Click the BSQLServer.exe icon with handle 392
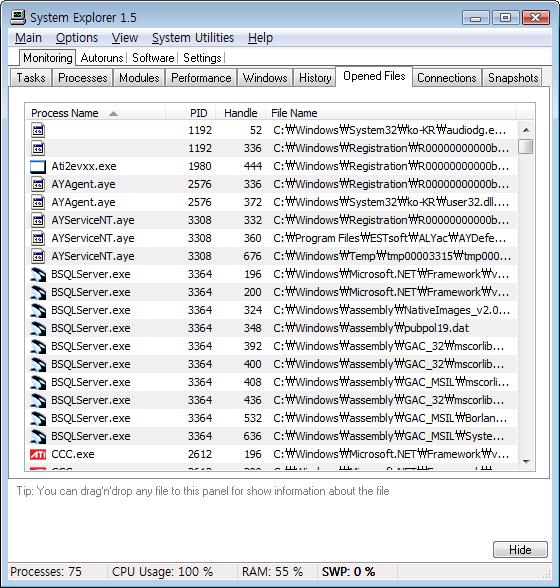Viewport: 560px width, 588px height. pyautogui.click(x=38, y=346)
